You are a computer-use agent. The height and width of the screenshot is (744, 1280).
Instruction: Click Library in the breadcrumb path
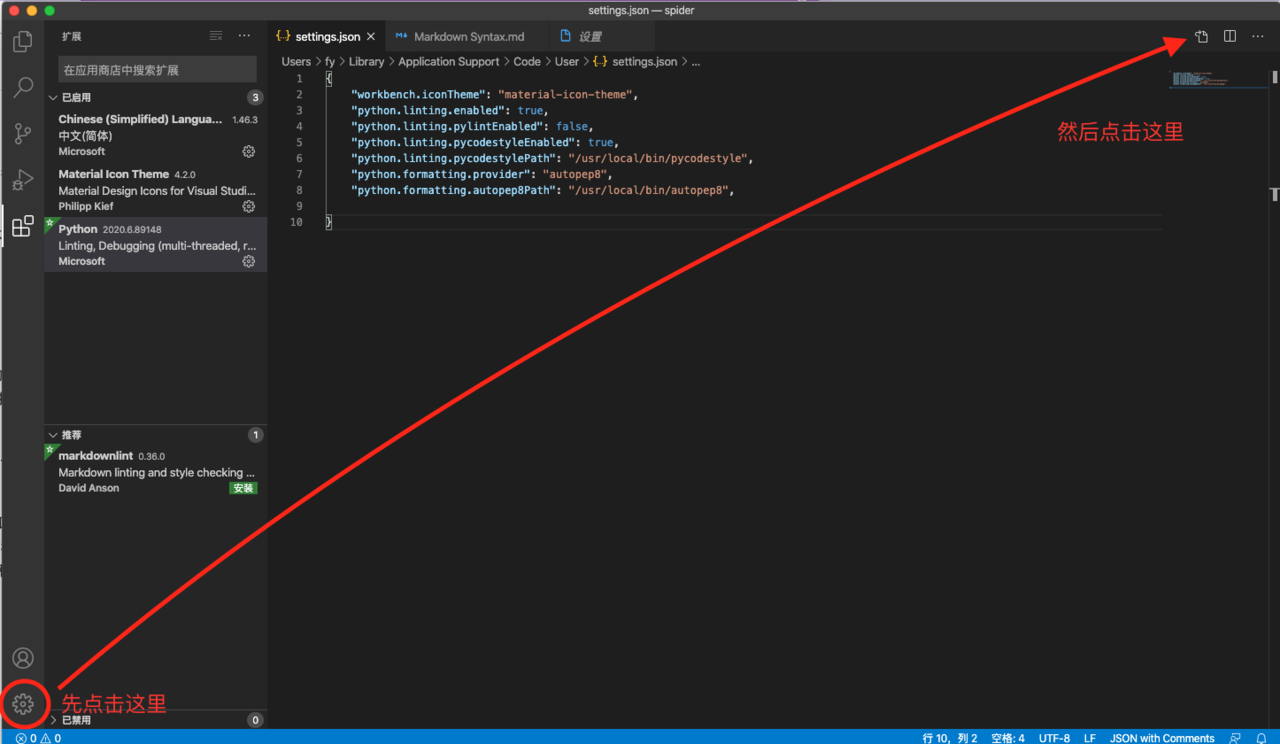click(x=366, y=62)
